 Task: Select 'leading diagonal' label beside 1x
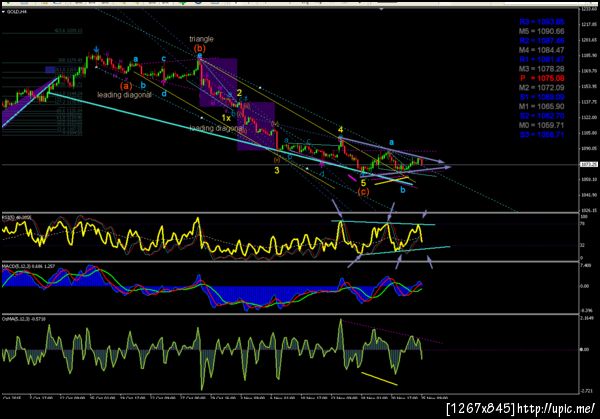click(x=216, y=128)
